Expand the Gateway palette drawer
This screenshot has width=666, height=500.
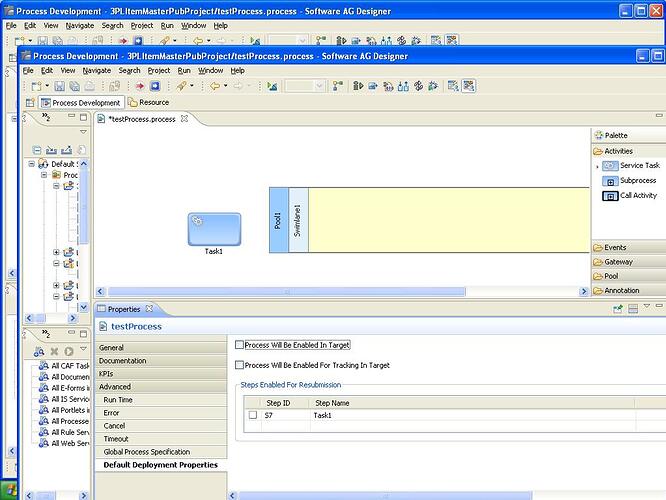629,262
